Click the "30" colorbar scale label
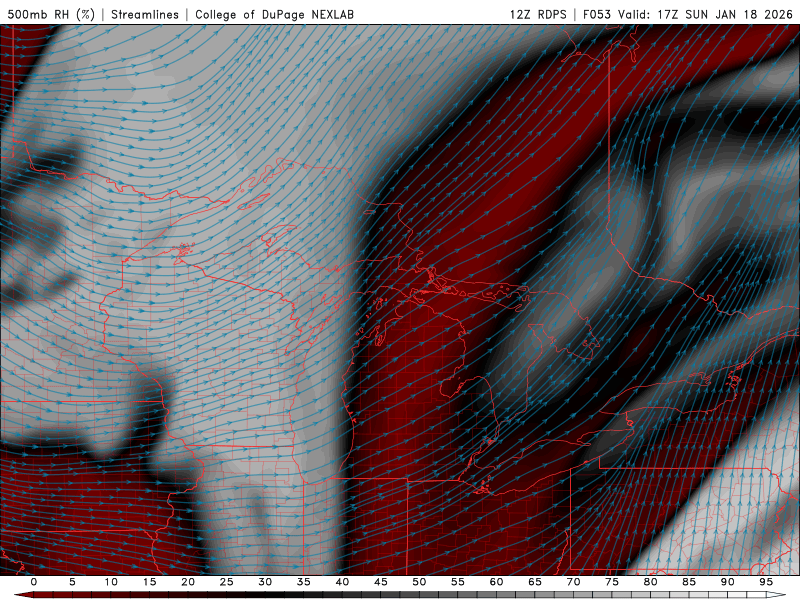The height and width of the screenshot is (600, 800). click(265, 582)
